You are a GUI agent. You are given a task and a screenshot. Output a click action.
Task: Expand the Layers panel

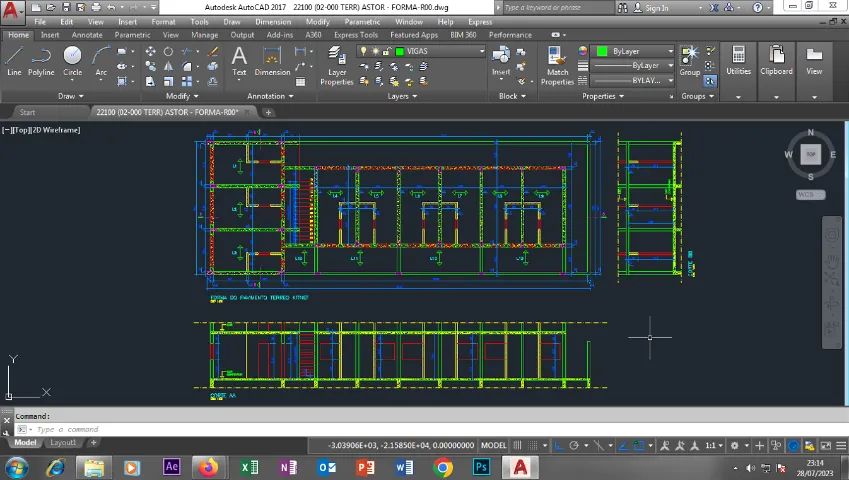(x=402, y=96)
